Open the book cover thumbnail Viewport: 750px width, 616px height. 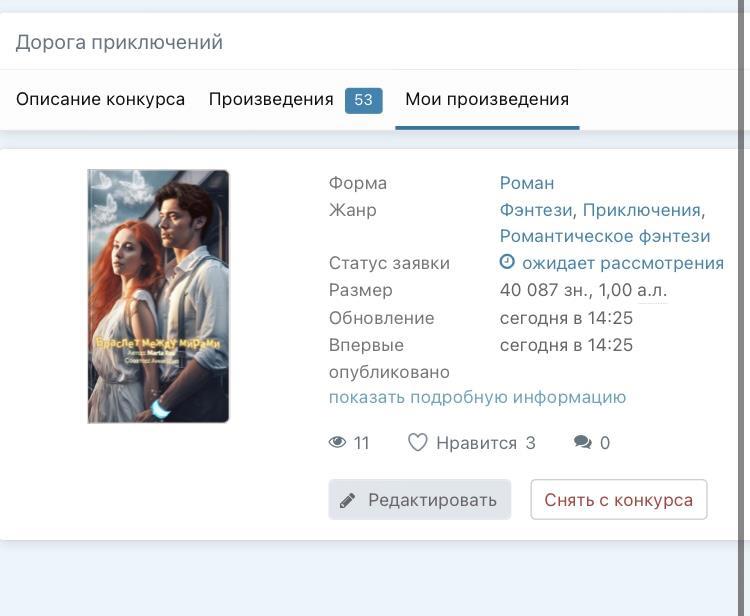point(159,296)
